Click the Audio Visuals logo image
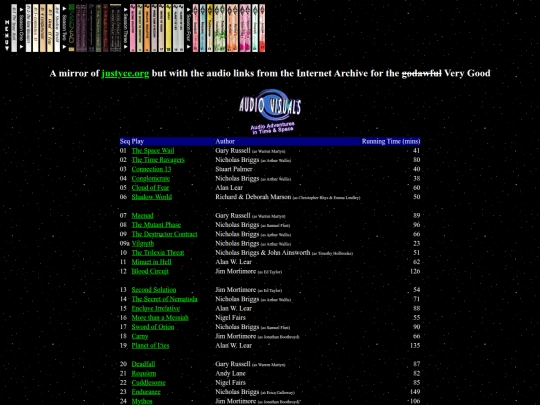This screenshot has height=405, width=540. [x=270, y=111]
